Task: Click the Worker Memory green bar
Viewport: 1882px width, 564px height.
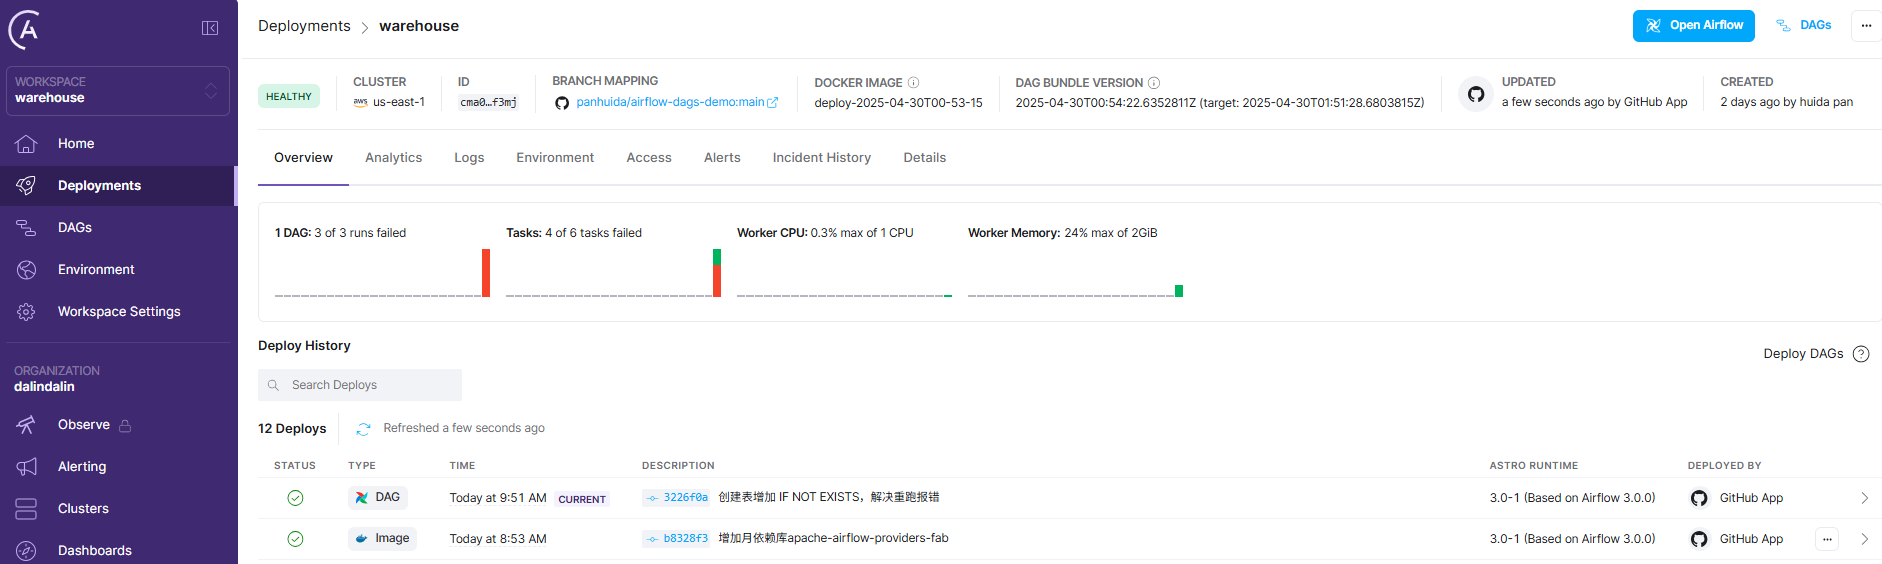Action: coord(1179,291)
